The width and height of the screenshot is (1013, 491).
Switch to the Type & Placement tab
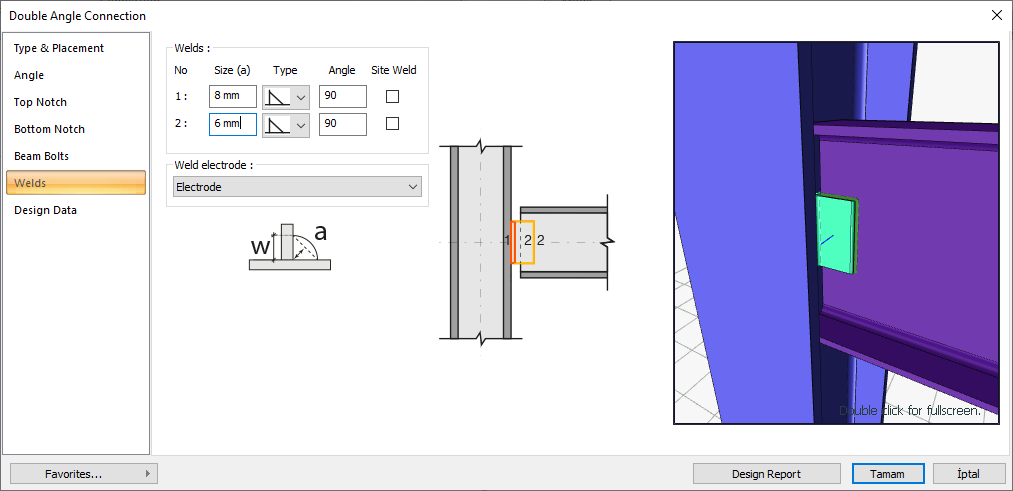(59, 48)
